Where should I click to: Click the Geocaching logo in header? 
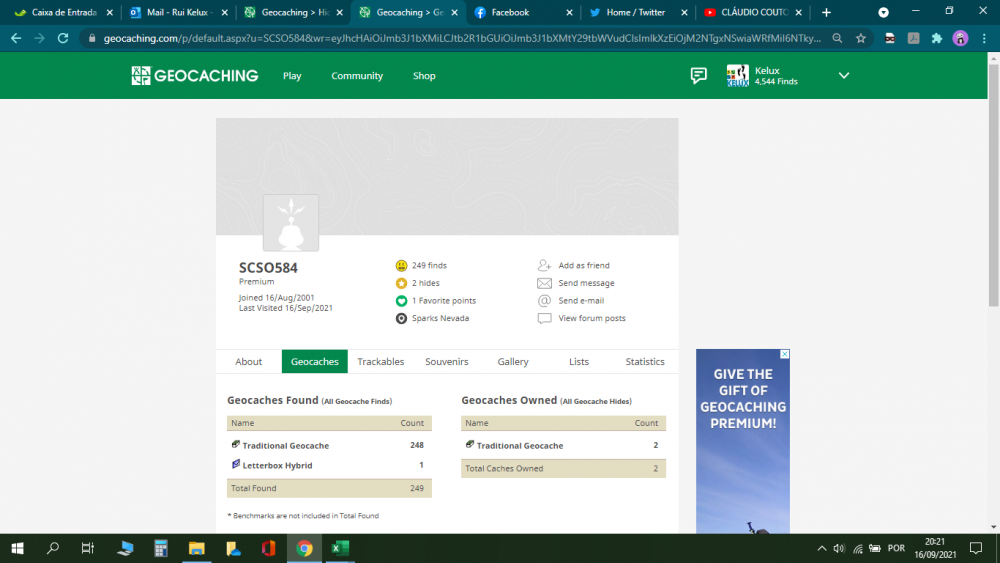tap(195, 75)
